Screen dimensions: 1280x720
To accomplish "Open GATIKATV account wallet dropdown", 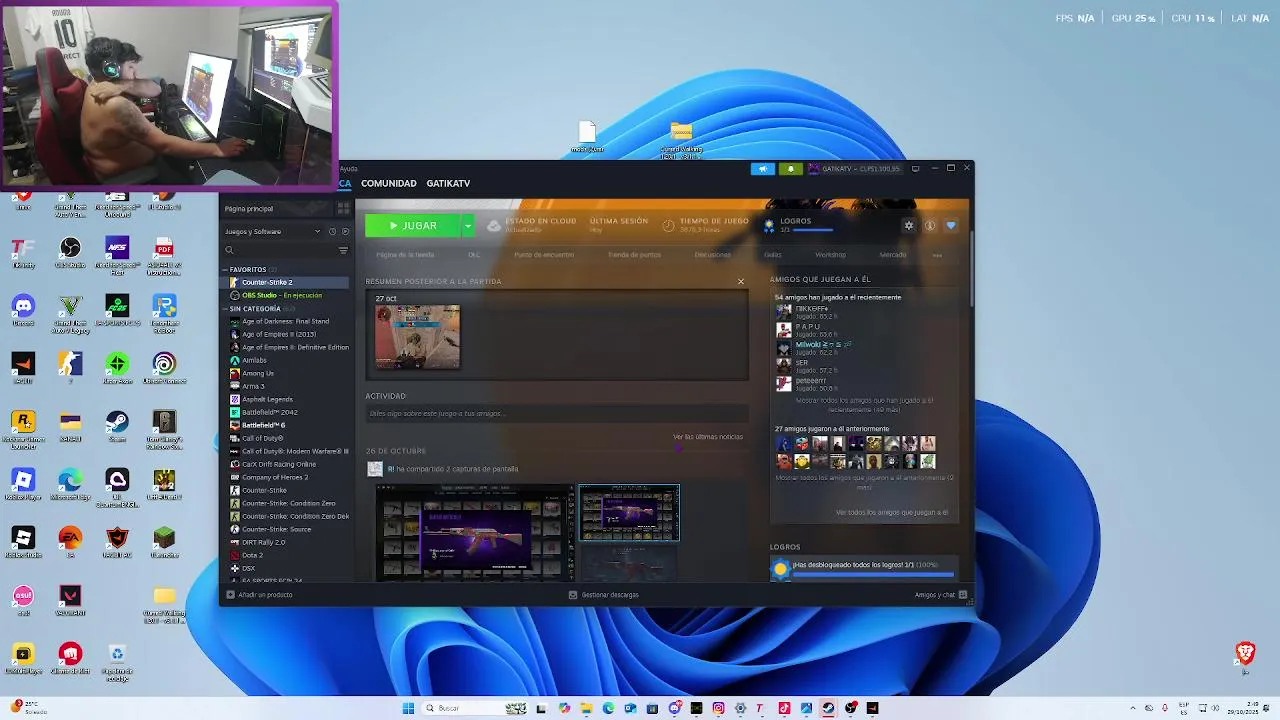I will 854,169.
